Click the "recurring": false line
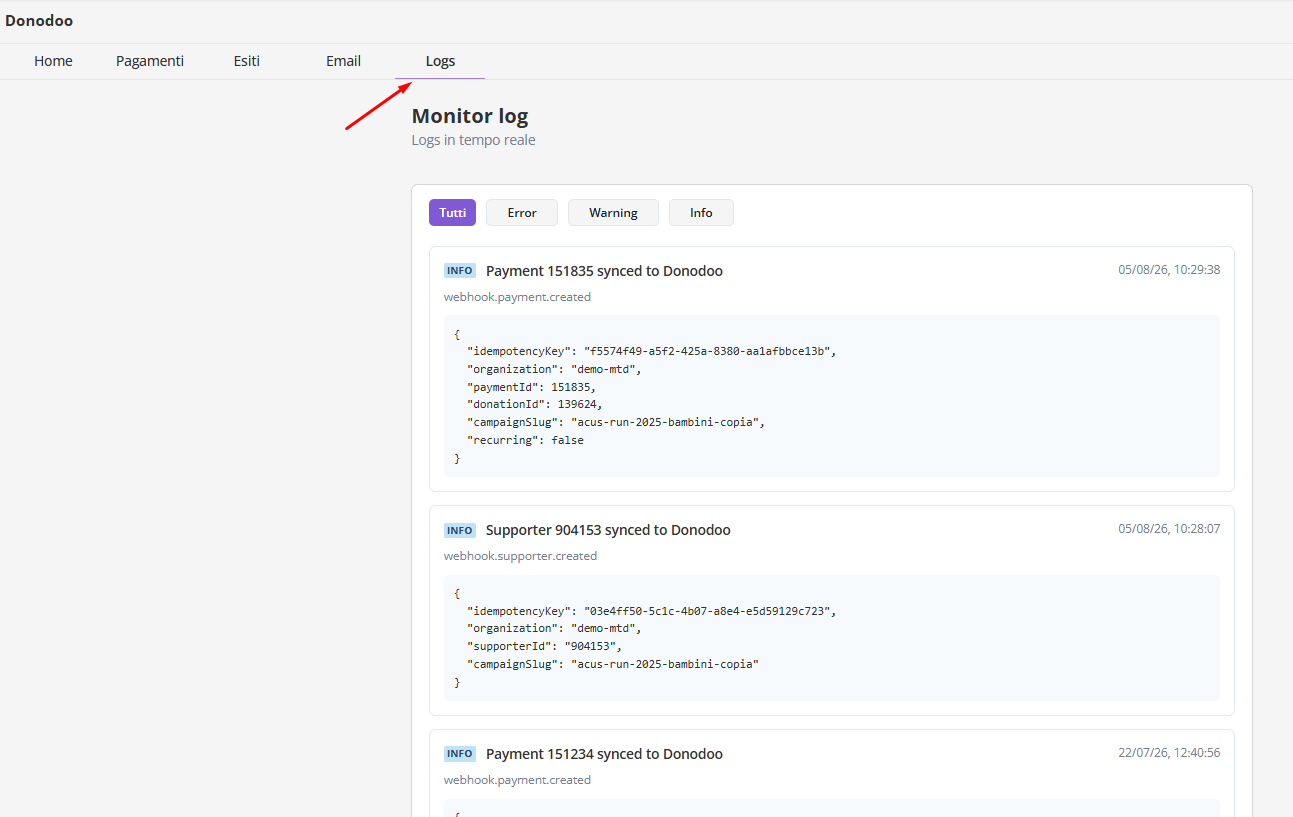 click(525, 440)
